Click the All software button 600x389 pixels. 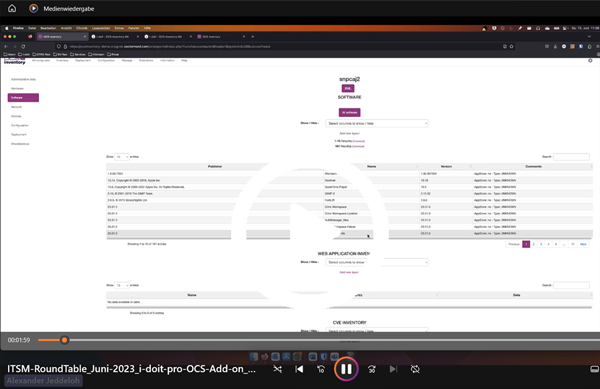coord(349,112)
